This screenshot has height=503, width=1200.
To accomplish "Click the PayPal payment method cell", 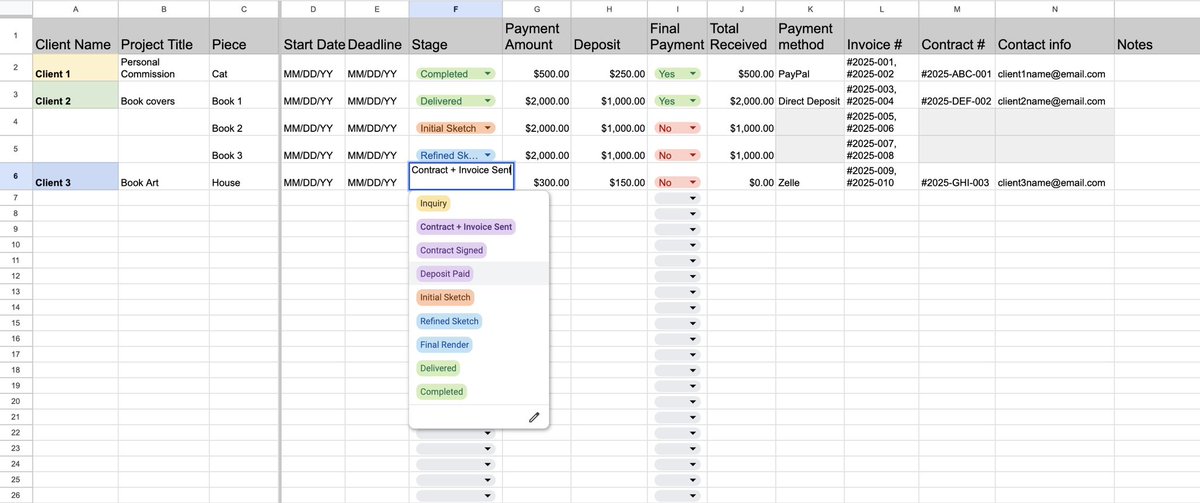I will point(808,68).
